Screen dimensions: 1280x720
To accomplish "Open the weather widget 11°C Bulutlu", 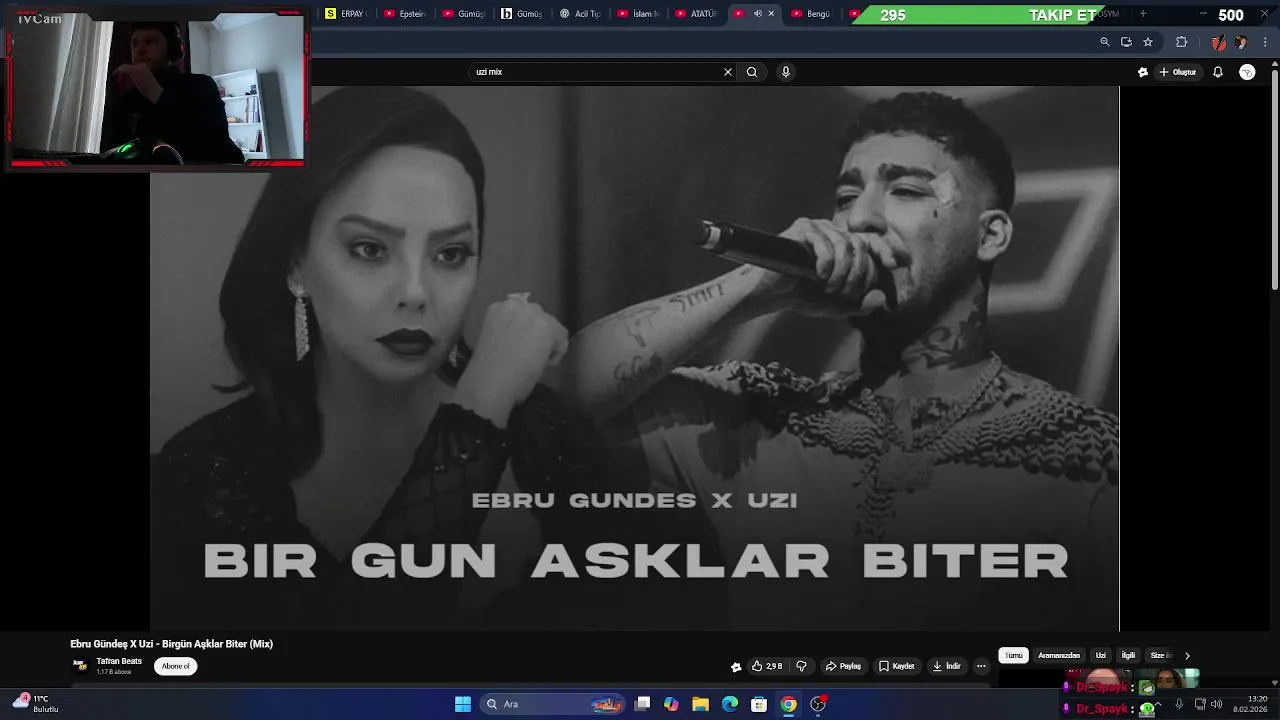I will tap(36, 704).
